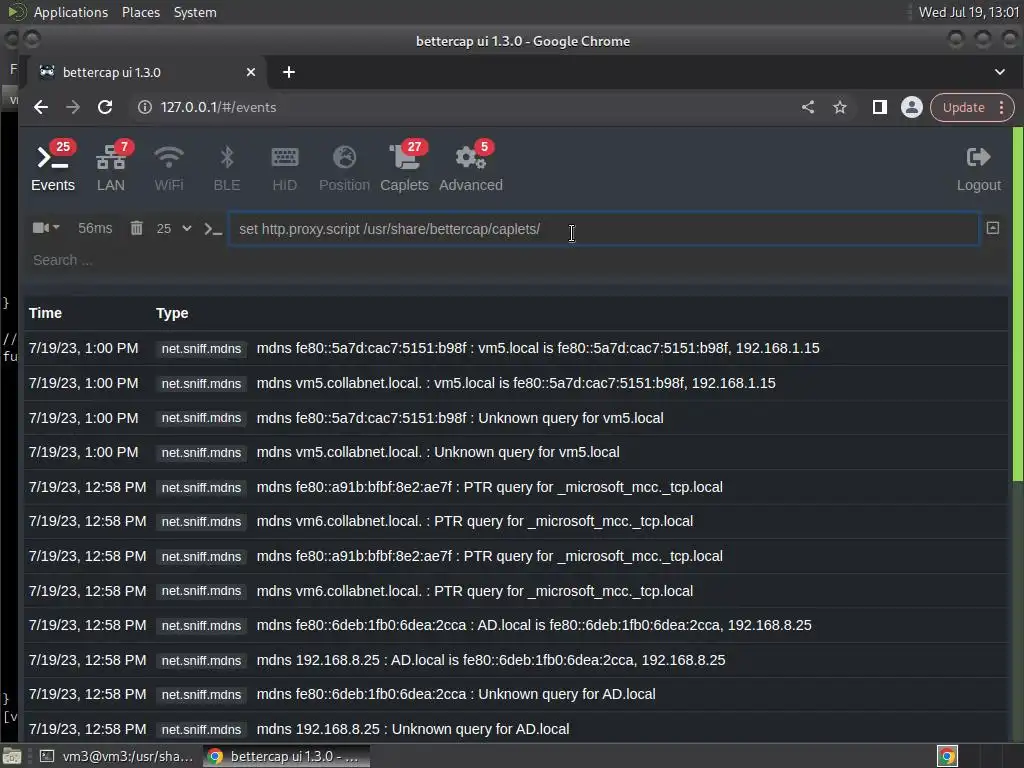Open the Places menu

(140, 12)
